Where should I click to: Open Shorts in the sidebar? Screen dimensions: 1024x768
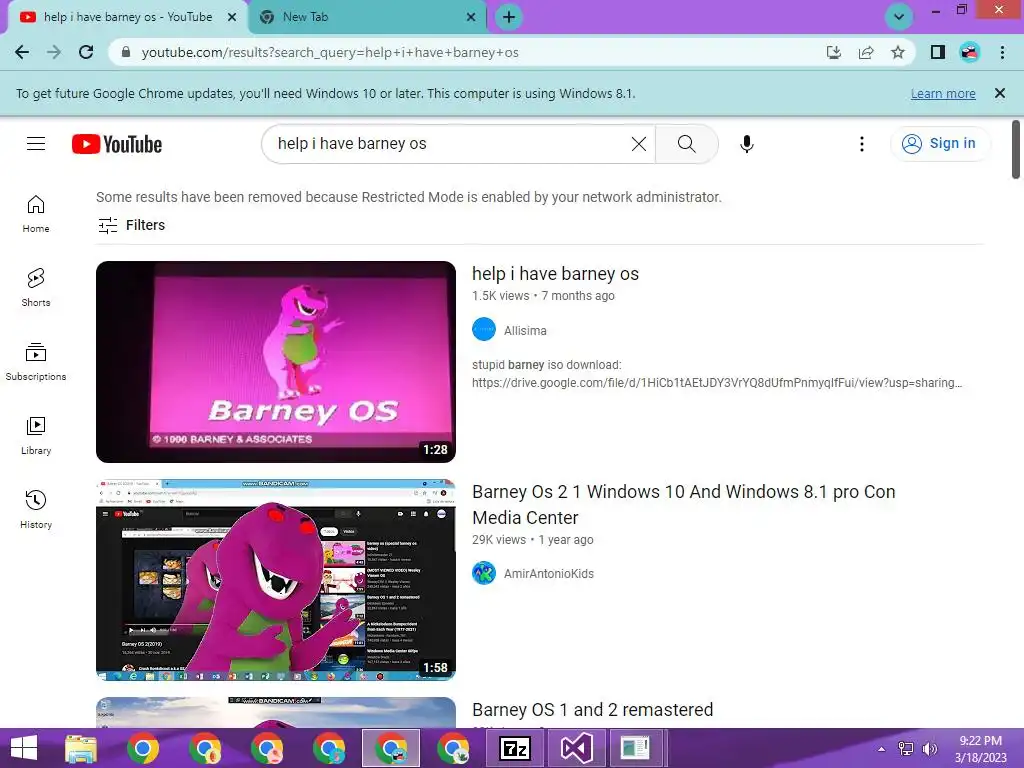36,287
